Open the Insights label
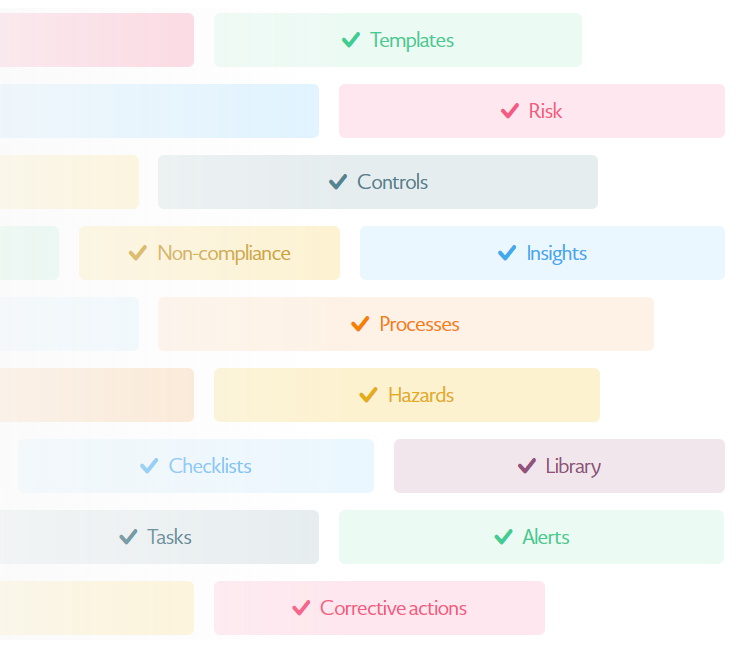The height and width of the screenshot is (646, 740). pyautogui.click(x=556, y=253)
